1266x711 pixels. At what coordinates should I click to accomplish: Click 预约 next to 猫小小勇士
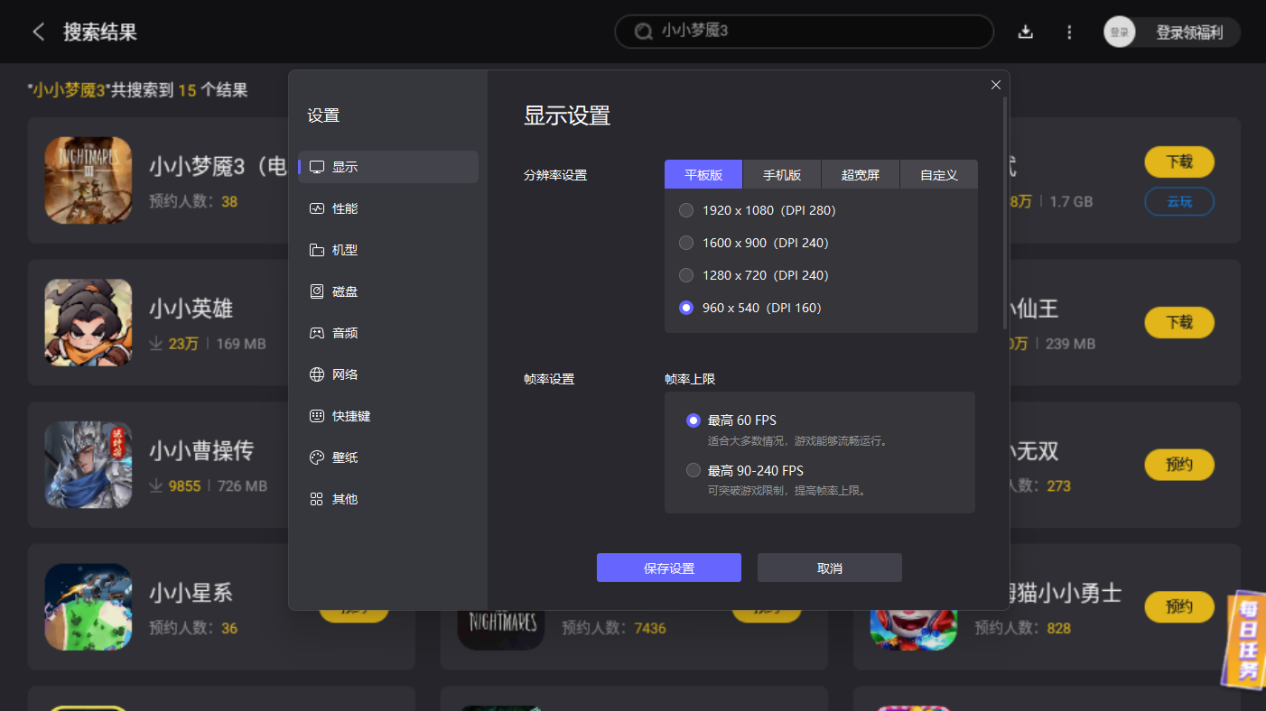pos(1179,607)
